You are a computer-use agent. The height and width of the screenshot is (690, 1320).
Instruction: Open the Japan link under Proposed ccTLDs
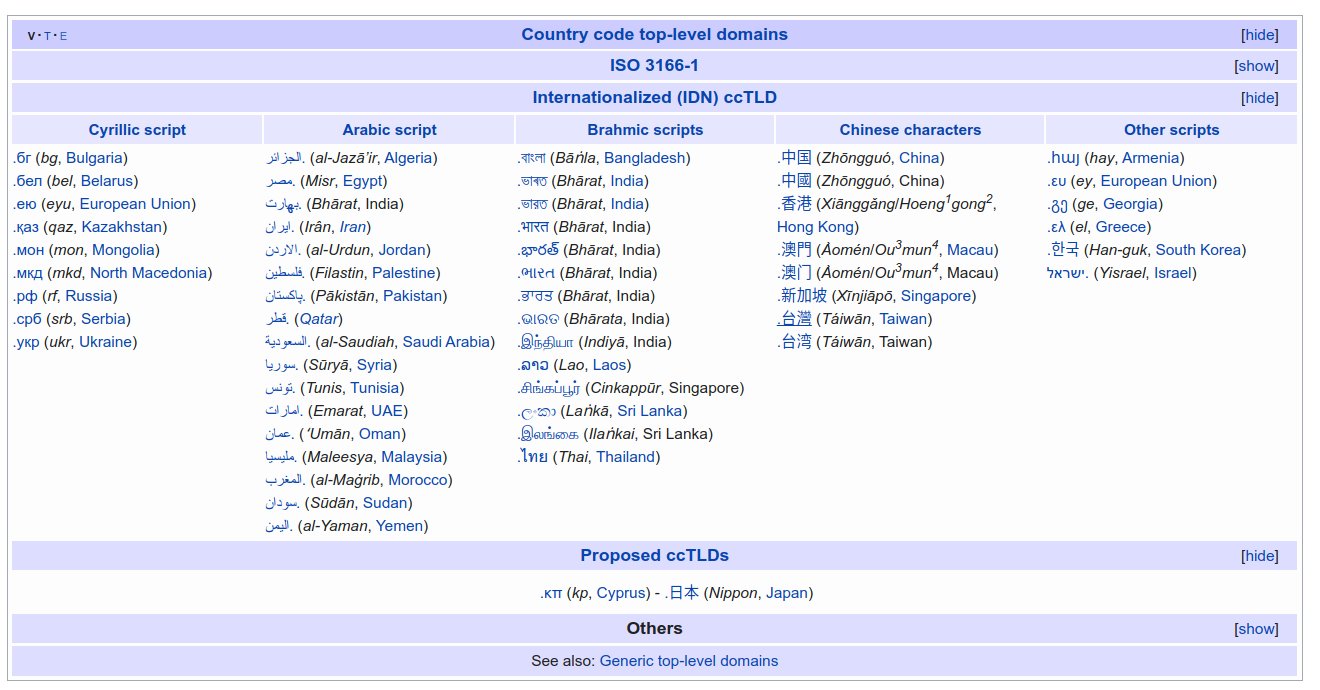tap(787, 593)
